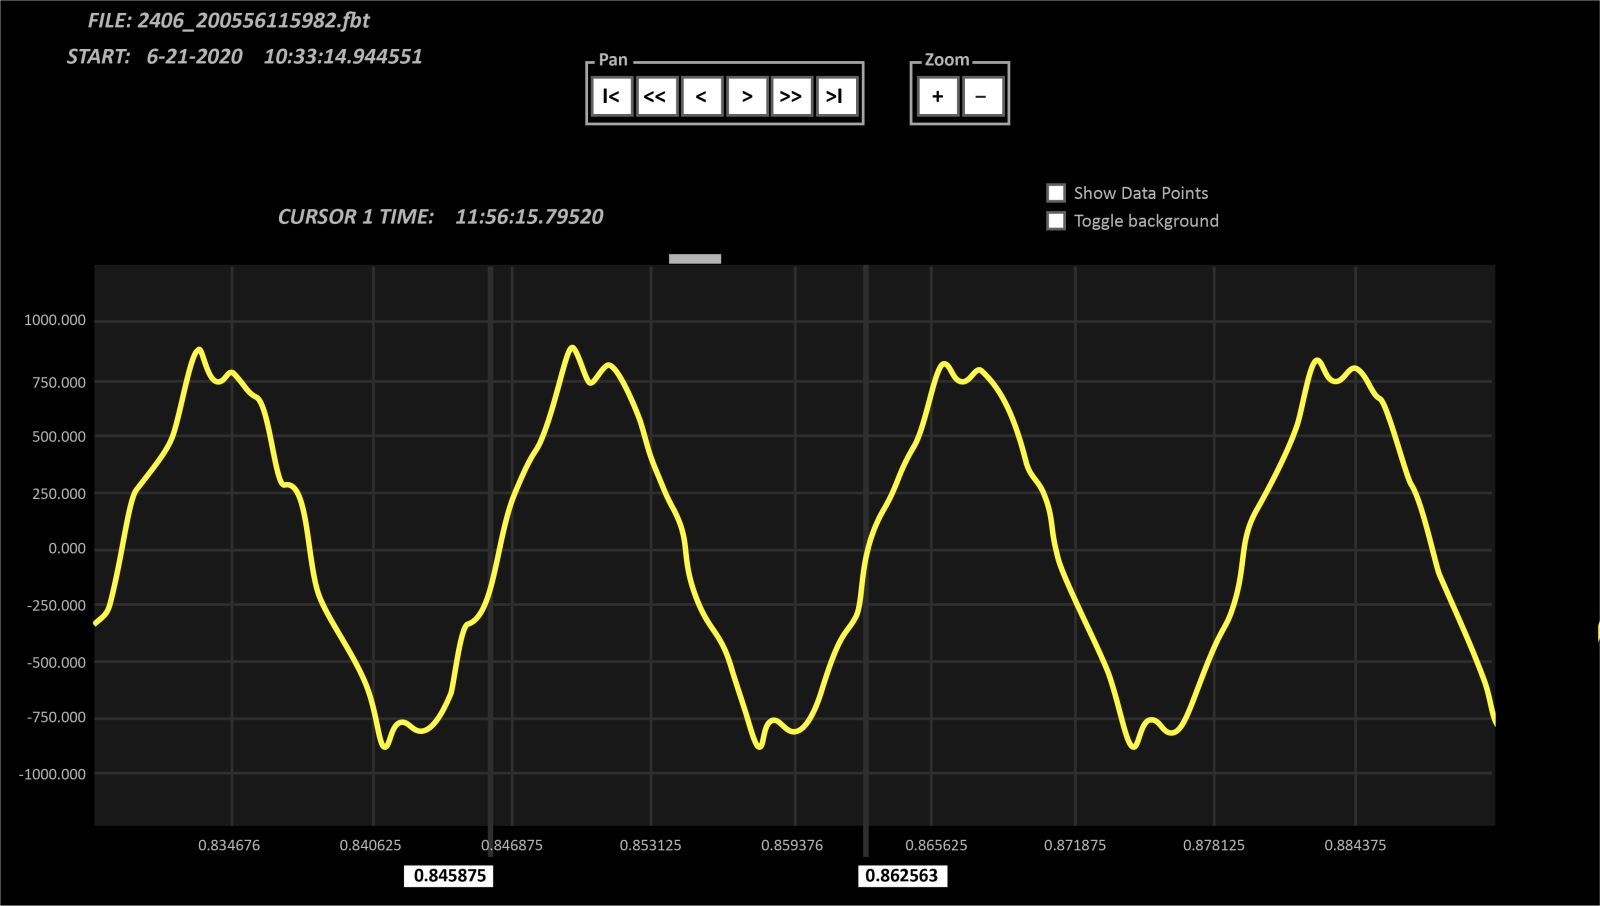Enable the Show Data Points checkbox
The width and height of the screenshot is (1600, 906).
(1056, 193)
